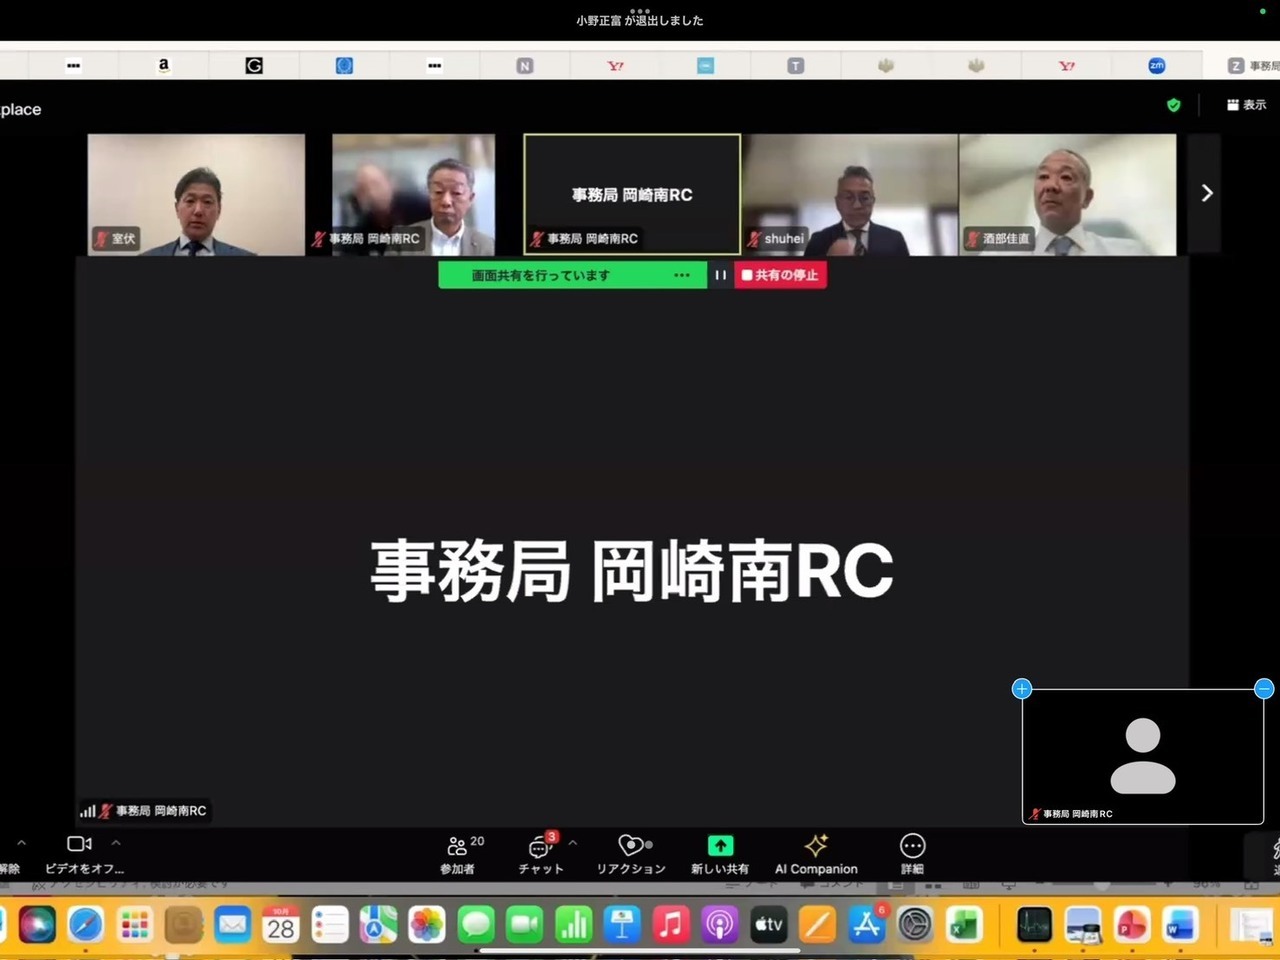Open FaceTime from the Dock
This screenshot has width=1280, height=960.
524,925
